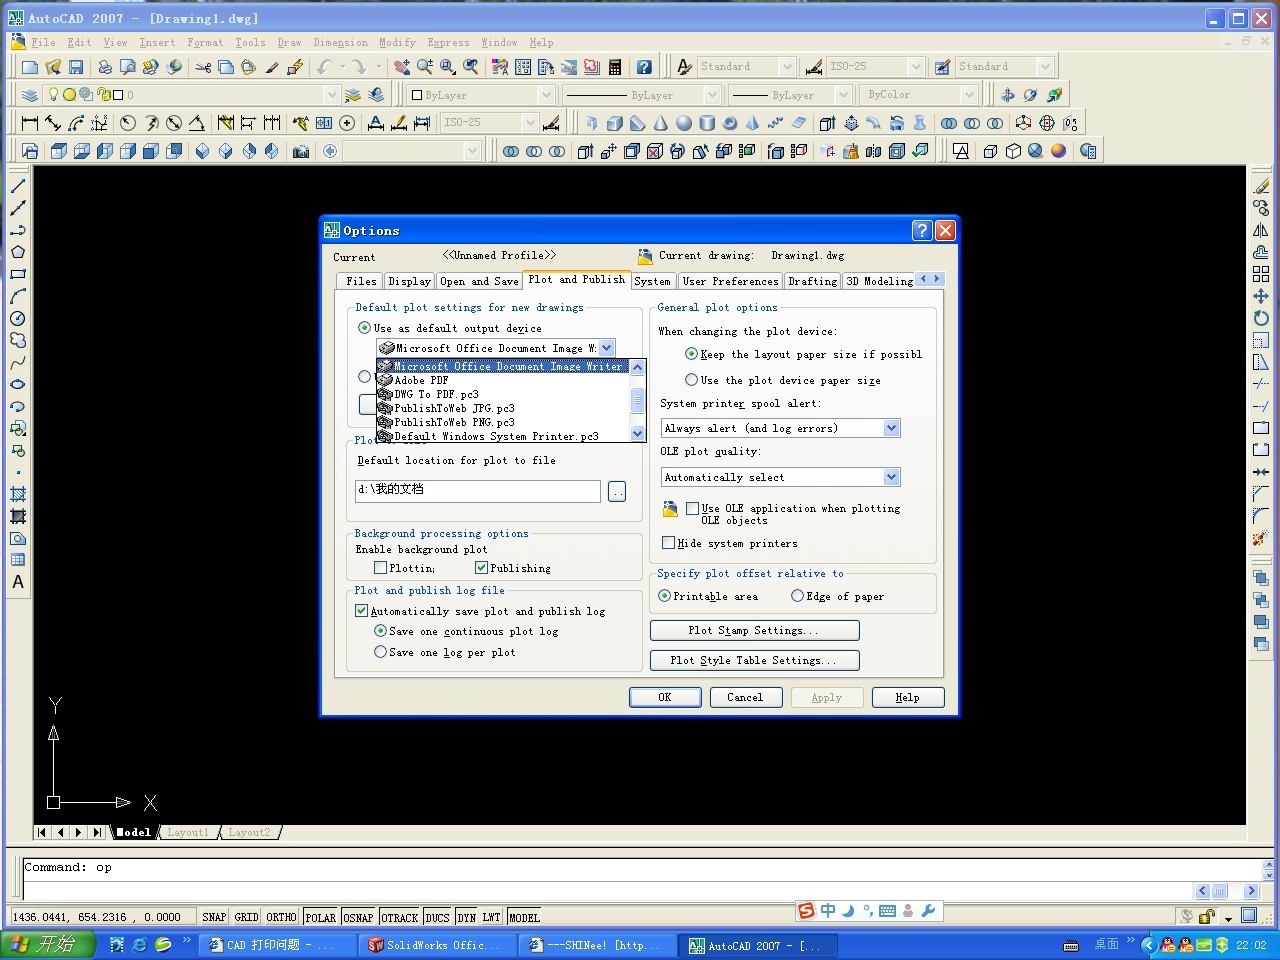
Task: Click the Linear dimension tool
Action: [30, 123]
